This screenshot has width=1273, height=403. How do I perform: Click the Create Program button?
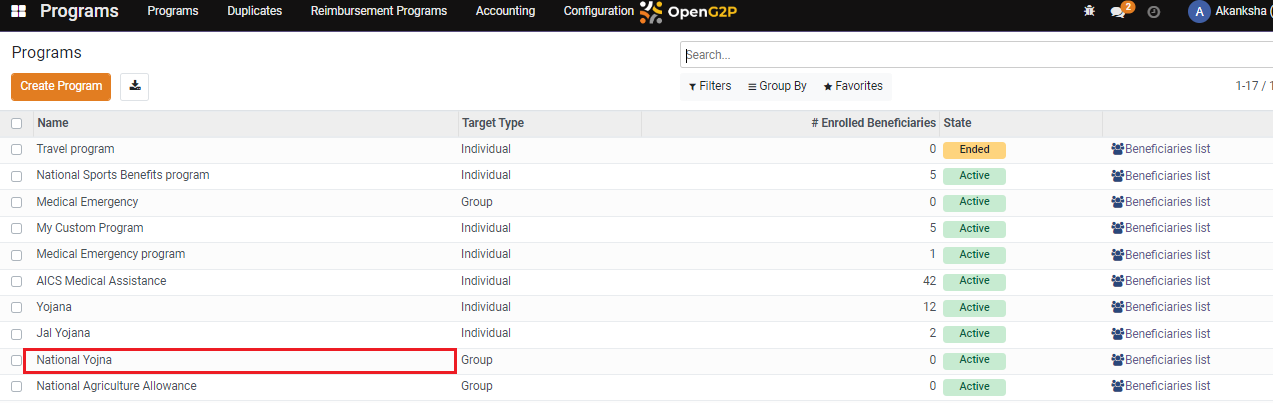pos(61,87)
